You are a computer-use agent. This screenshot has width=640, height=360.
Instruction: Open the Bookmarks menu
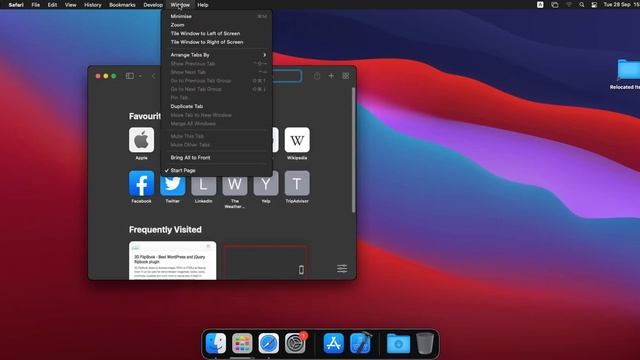pyautogui.click(x=122, y=5)
